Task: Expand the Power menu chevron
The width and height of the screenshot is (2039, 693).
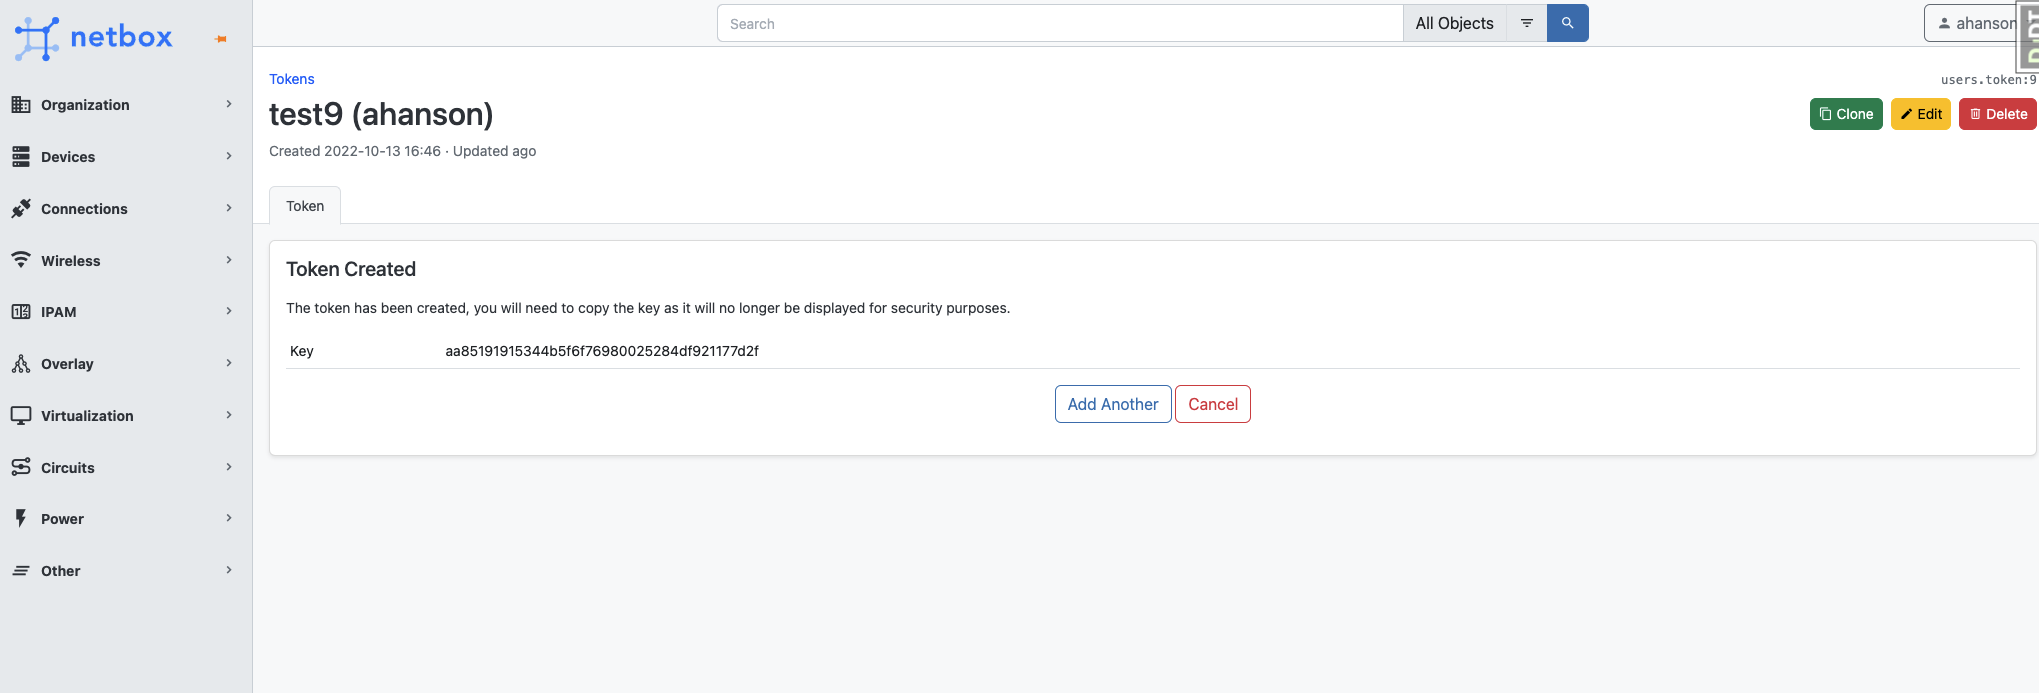Action: (229, 518)
